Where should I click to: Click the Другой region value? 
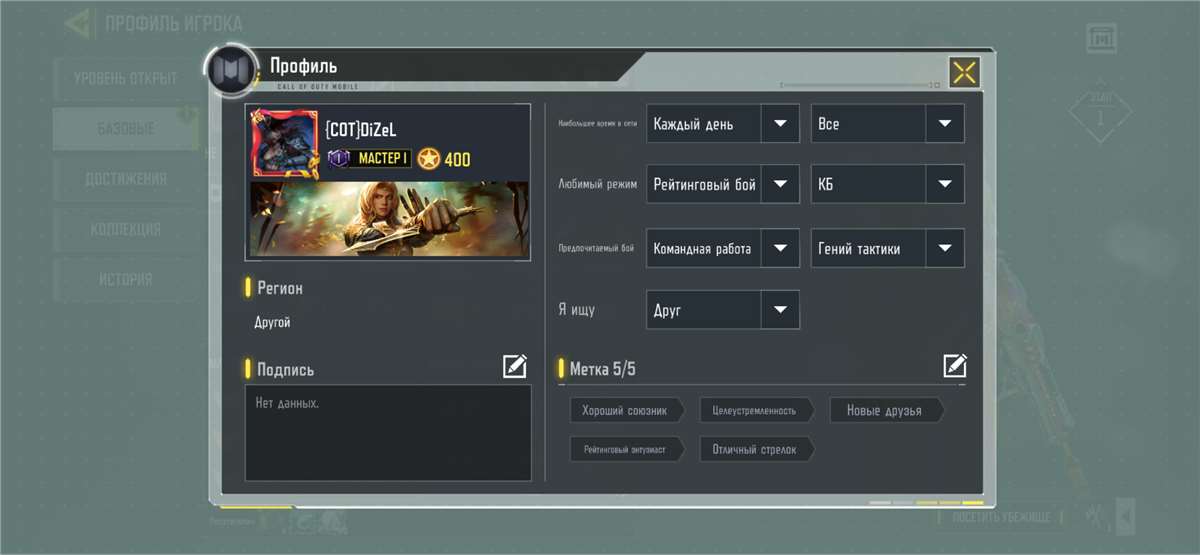tap(273, 323)
